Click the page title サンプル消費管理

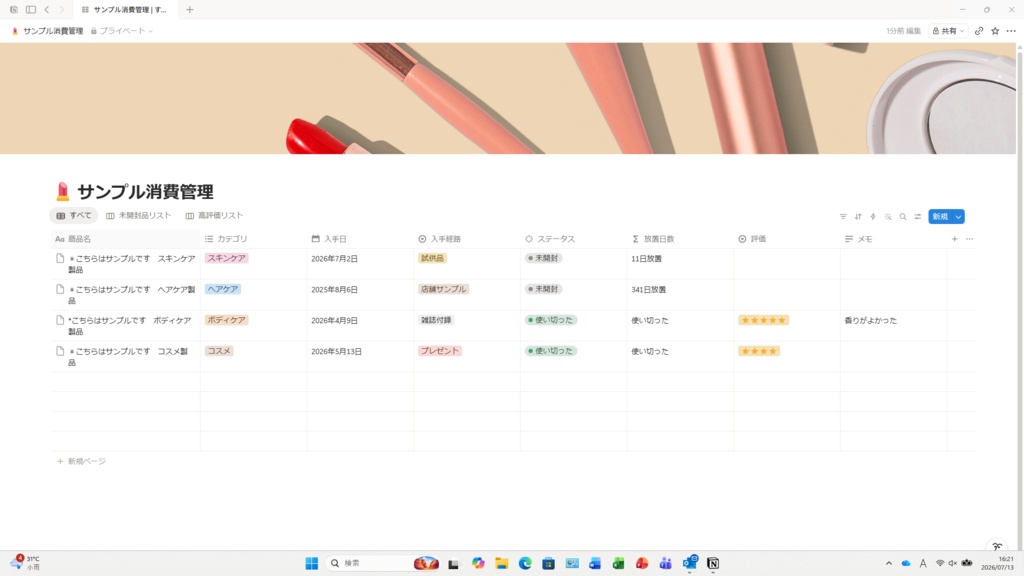145,191
